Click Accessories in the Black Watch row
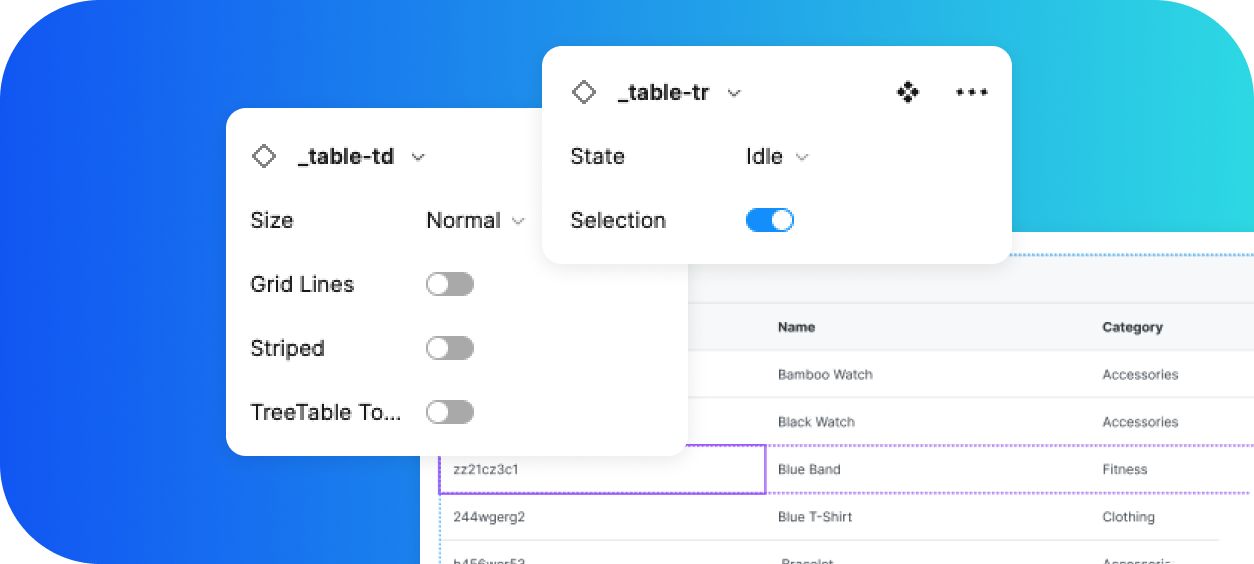Image resolution: width=1254 pixels, height=564 pixels. point(1140,422)
